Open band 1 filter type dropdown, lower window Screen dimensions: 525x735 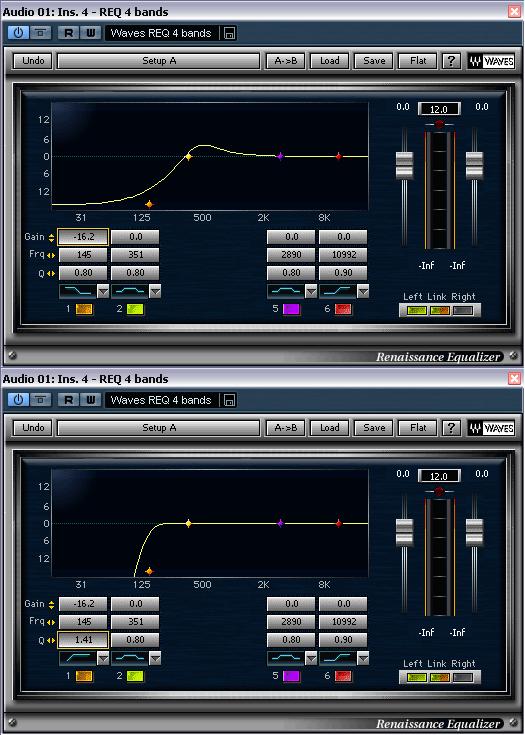click(x=103, y=658)
